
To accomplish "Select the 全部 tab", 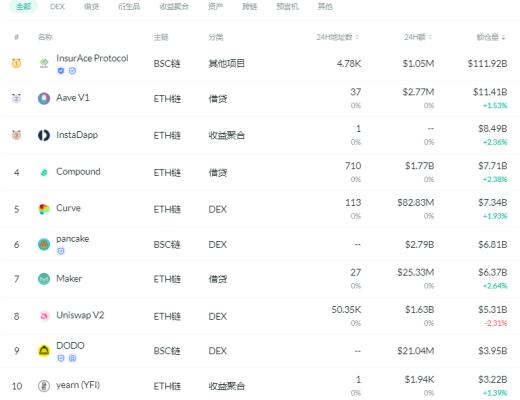I will click(x=23, y=6).
